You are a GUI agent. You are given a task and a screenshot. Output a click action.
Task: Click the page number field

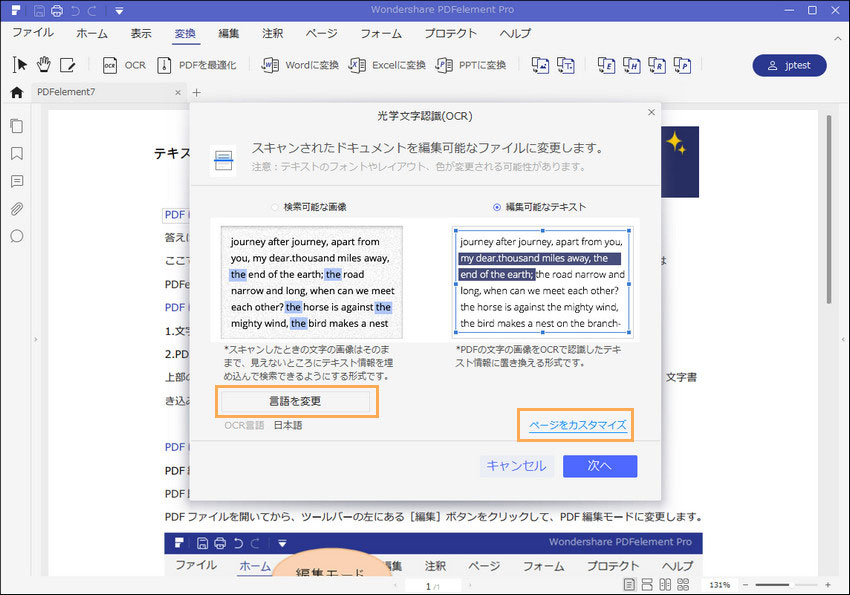point(433,586)
